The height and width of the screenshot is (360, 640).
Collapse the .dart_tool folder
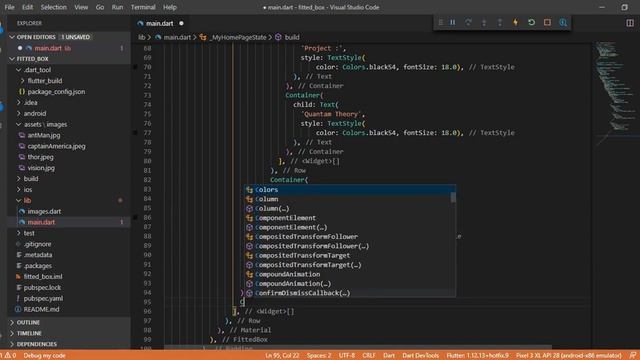(x=18, y=70)
